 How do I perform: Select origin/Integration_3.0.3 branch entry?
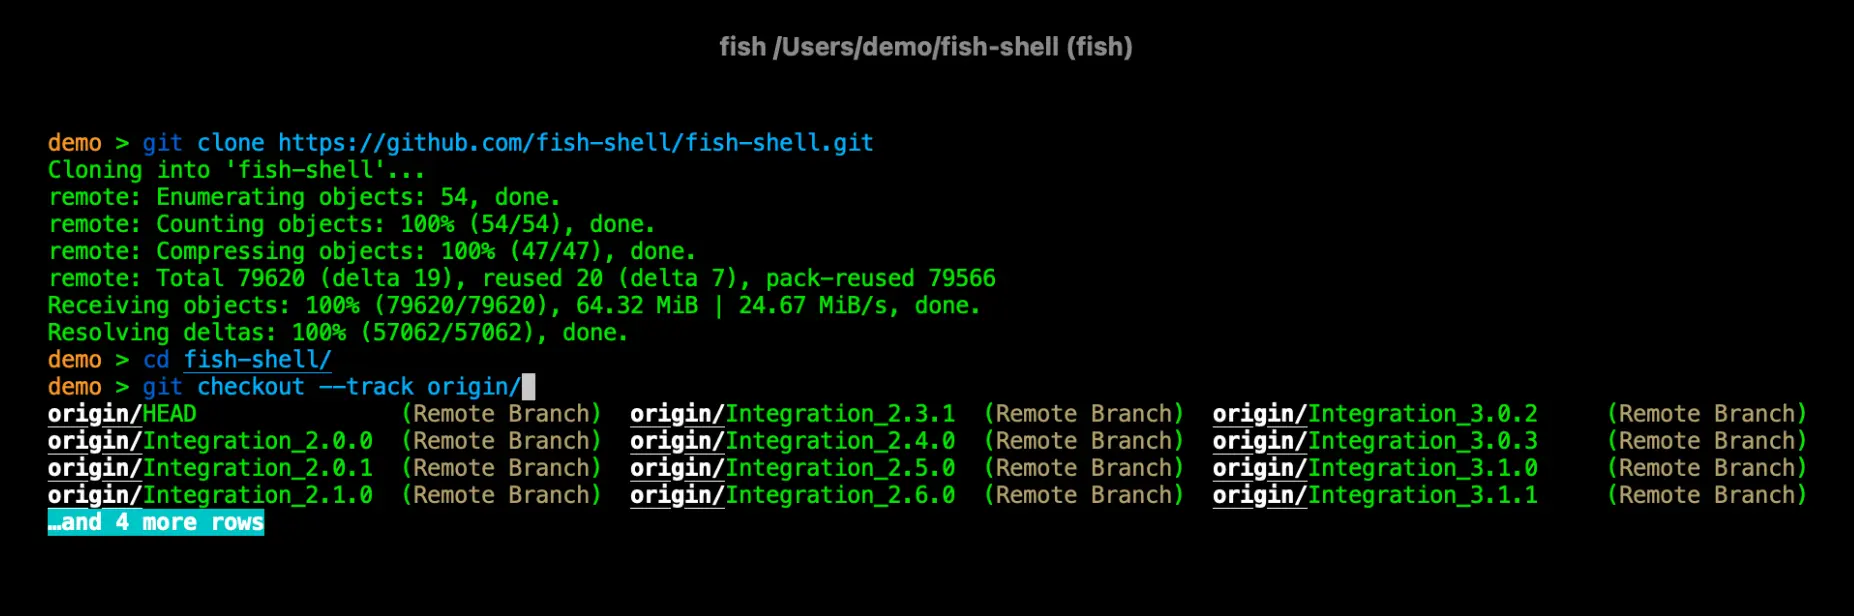1375,441
